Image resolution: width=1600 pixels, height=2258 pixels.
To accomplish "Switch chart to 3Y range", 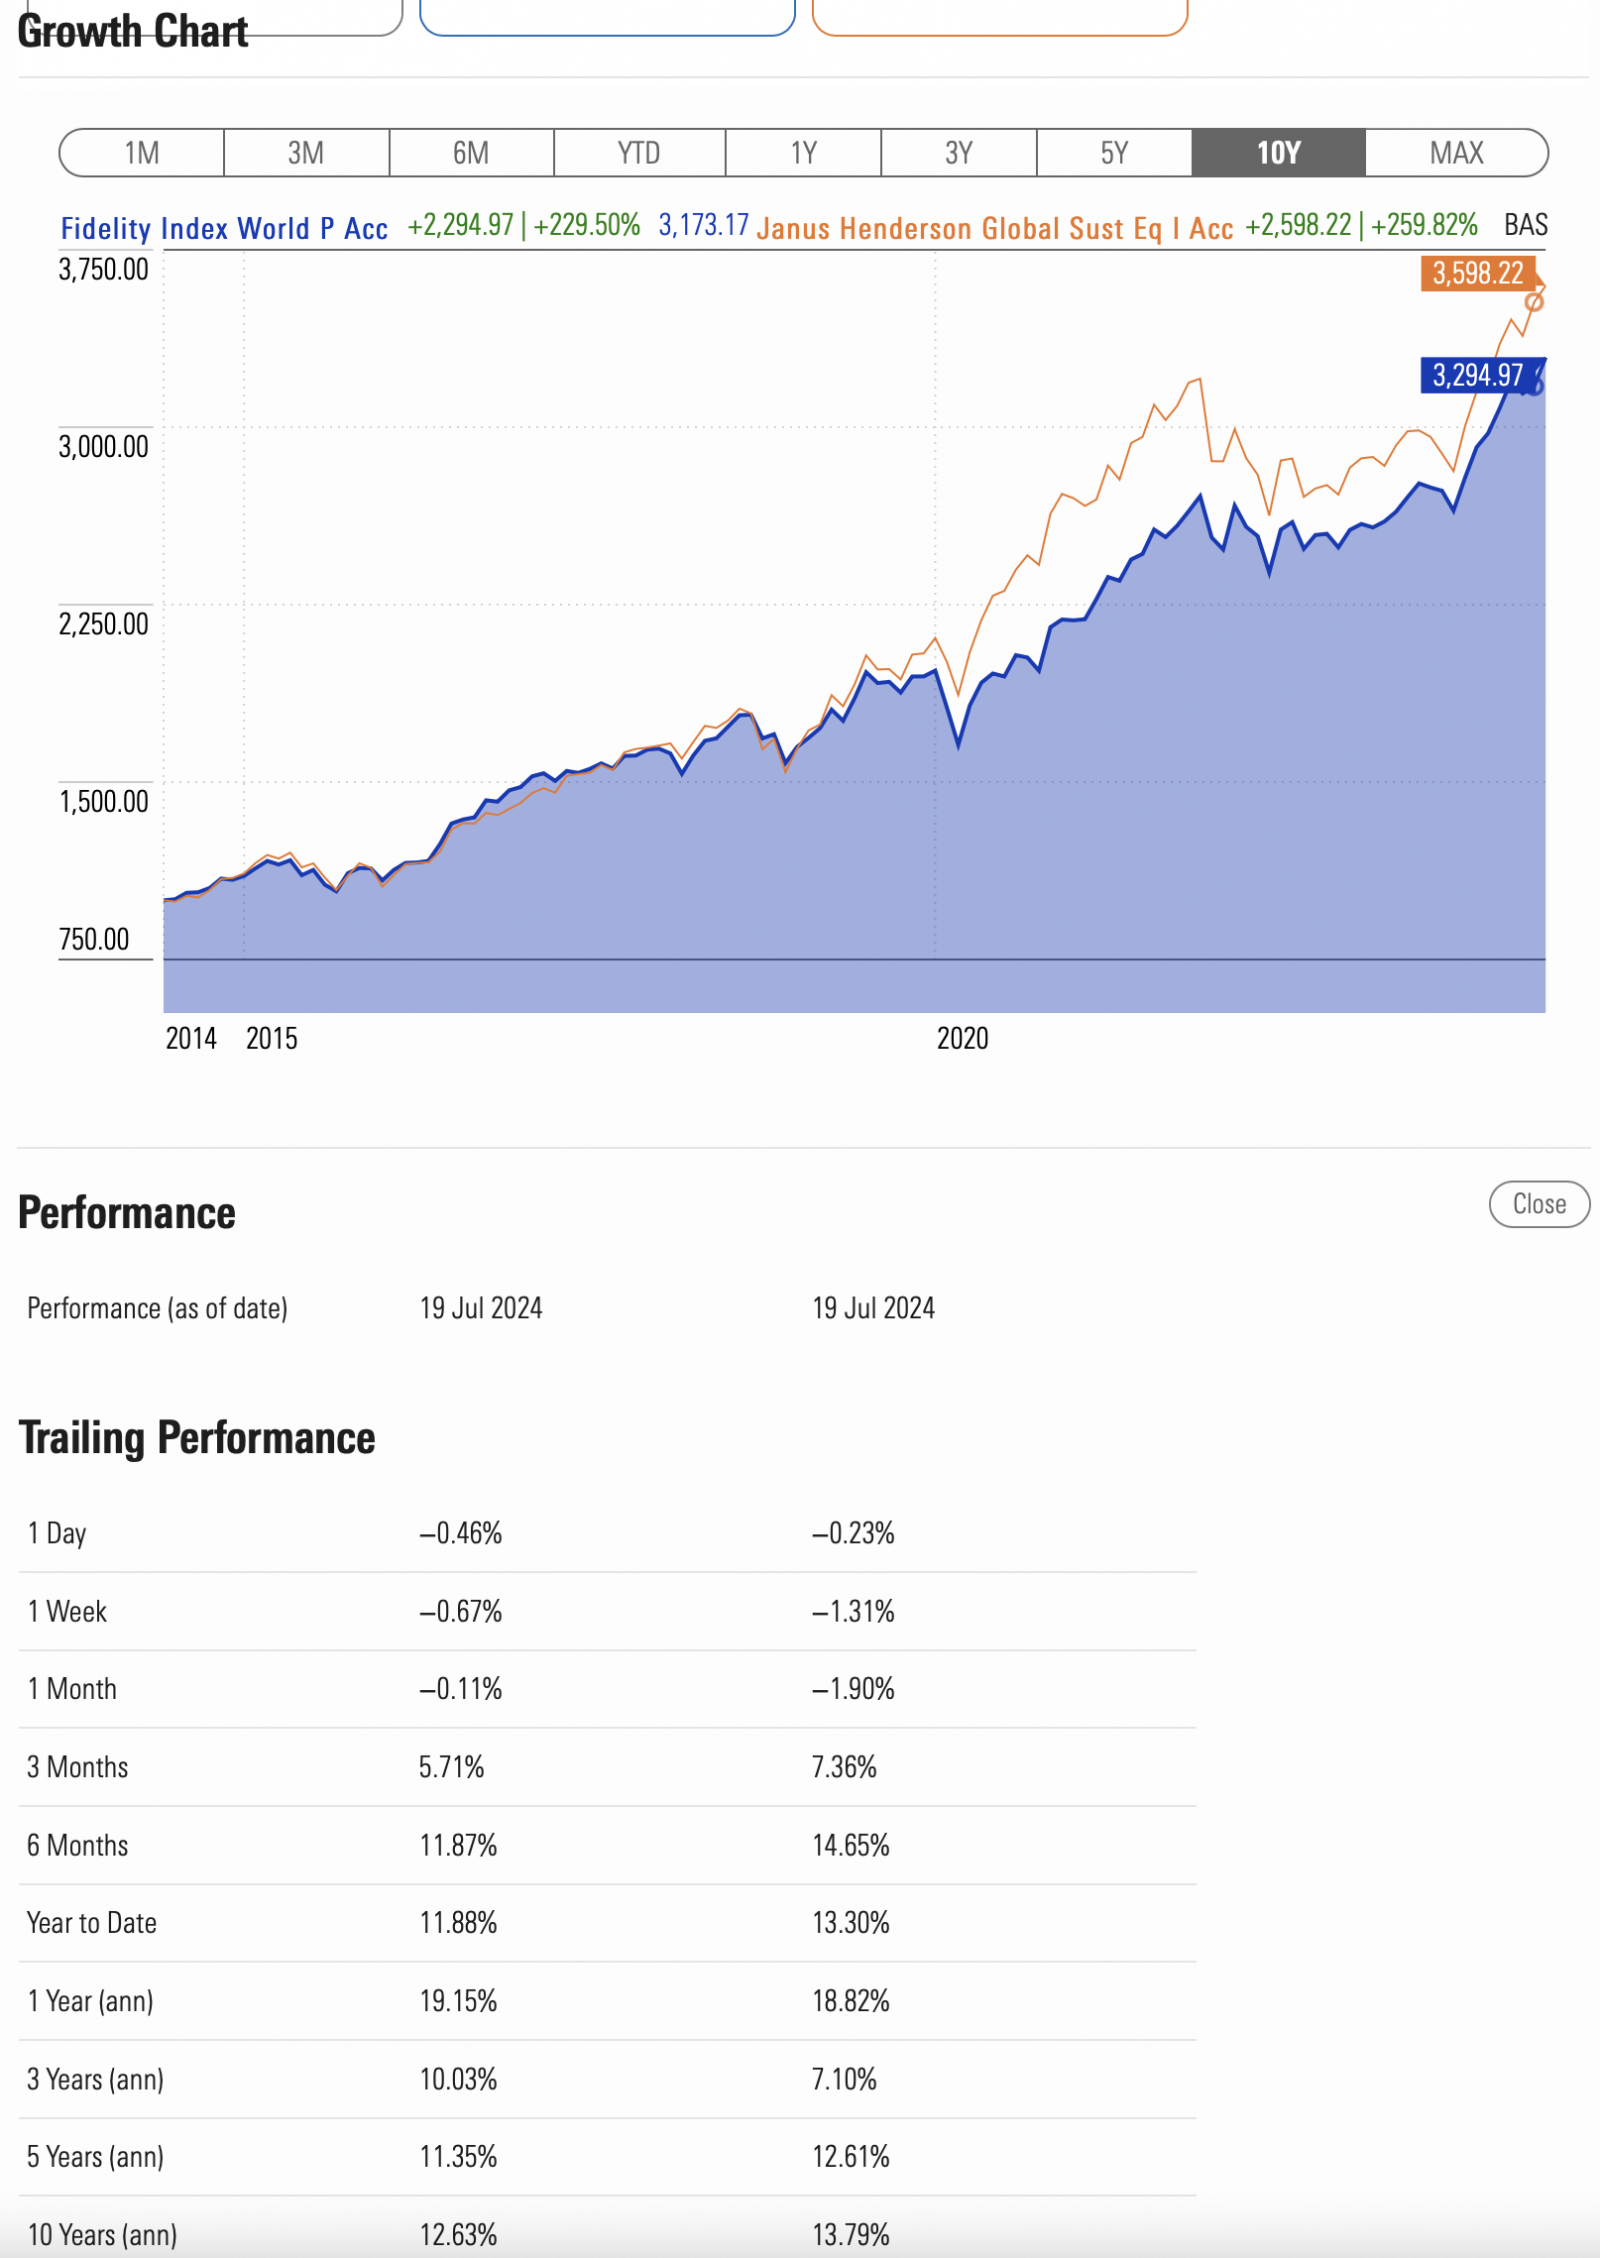I will click(959, 153).
